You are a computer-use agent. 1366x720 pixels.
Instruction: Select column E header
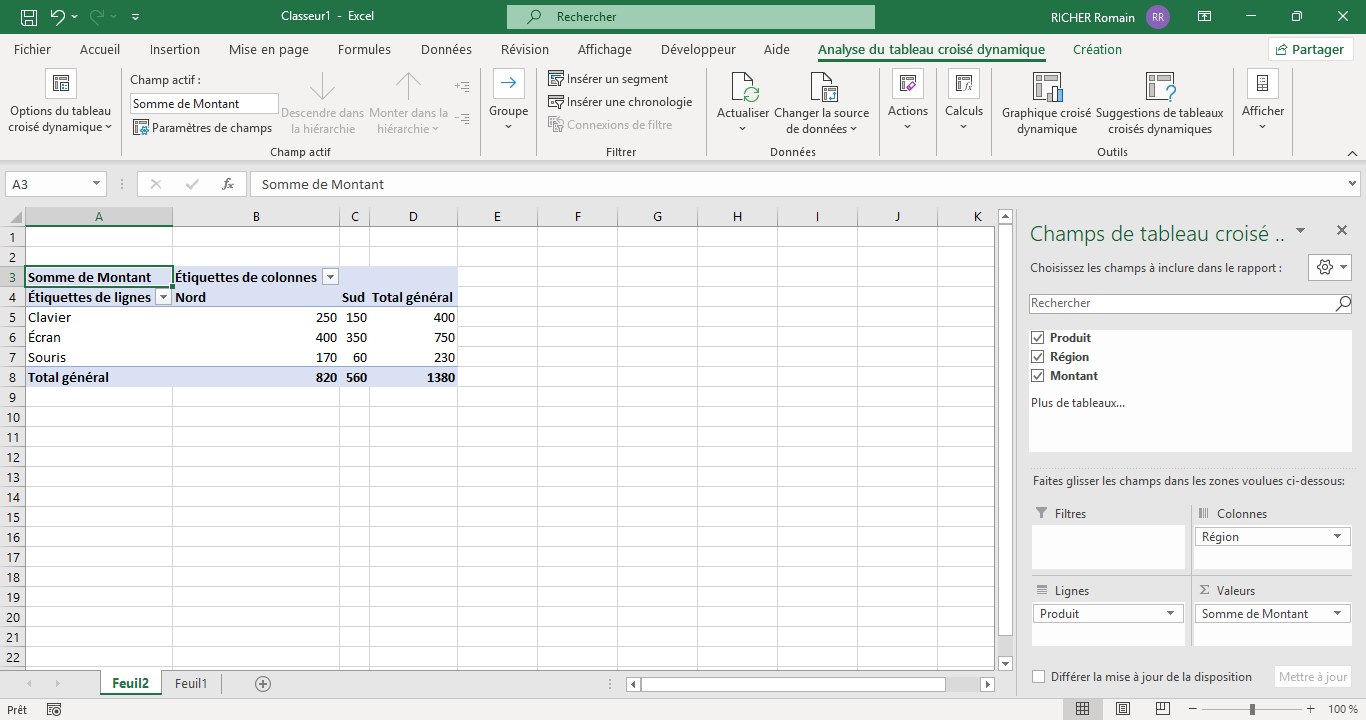497,217
